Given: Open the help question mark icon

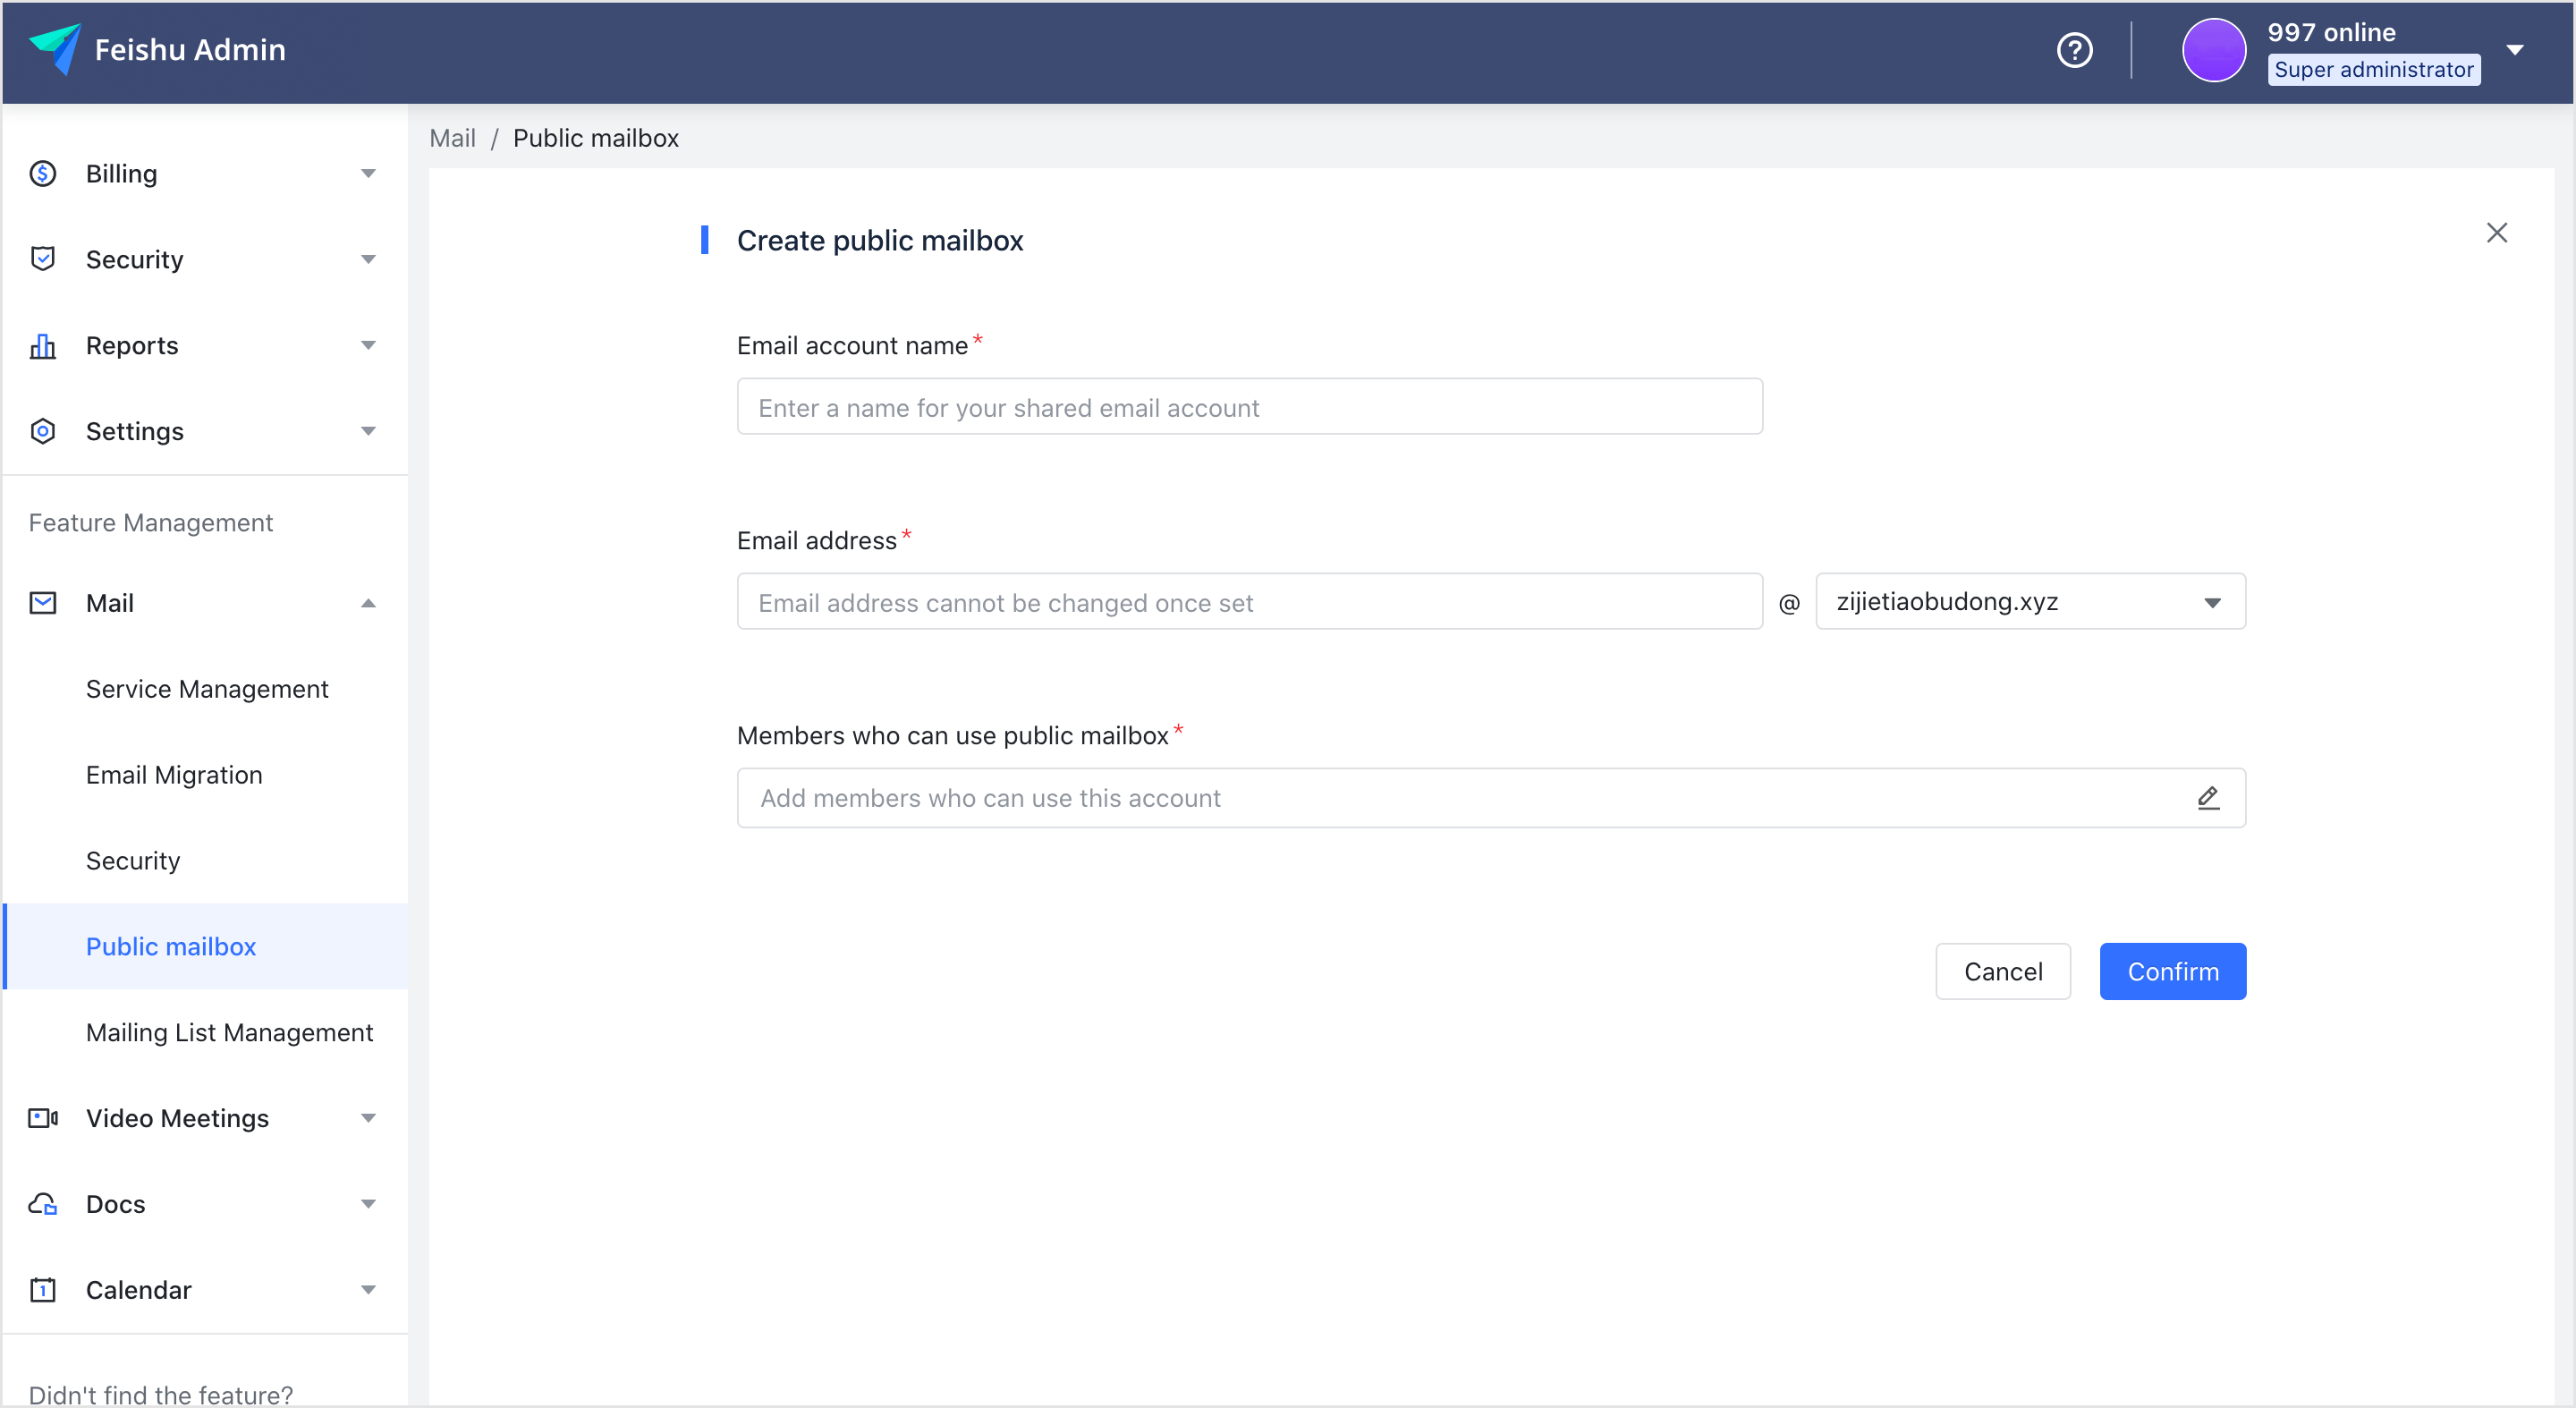Looking at the screenshot, I should click(2074, 50).
